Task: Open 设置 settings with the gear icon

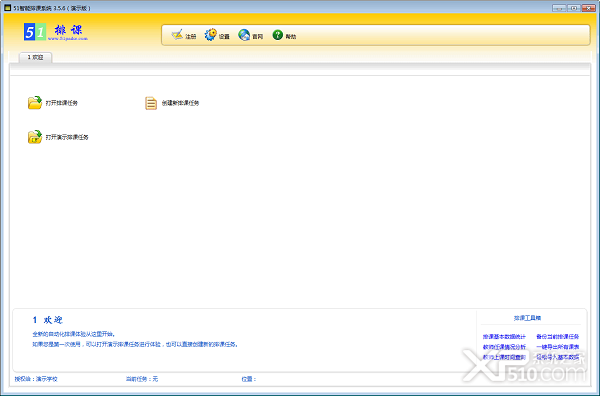Action: click(x=217, y=36)
